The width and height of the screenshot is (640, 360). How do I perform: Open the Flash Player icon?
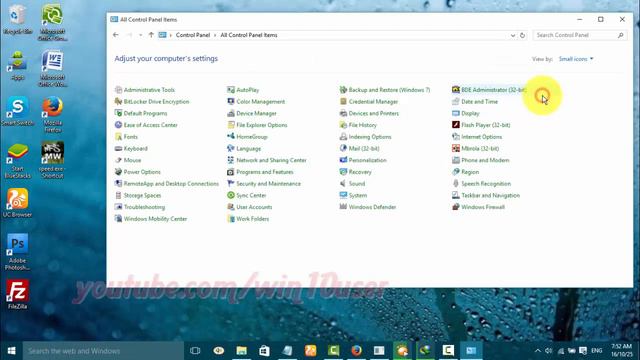tap(456, 125)
